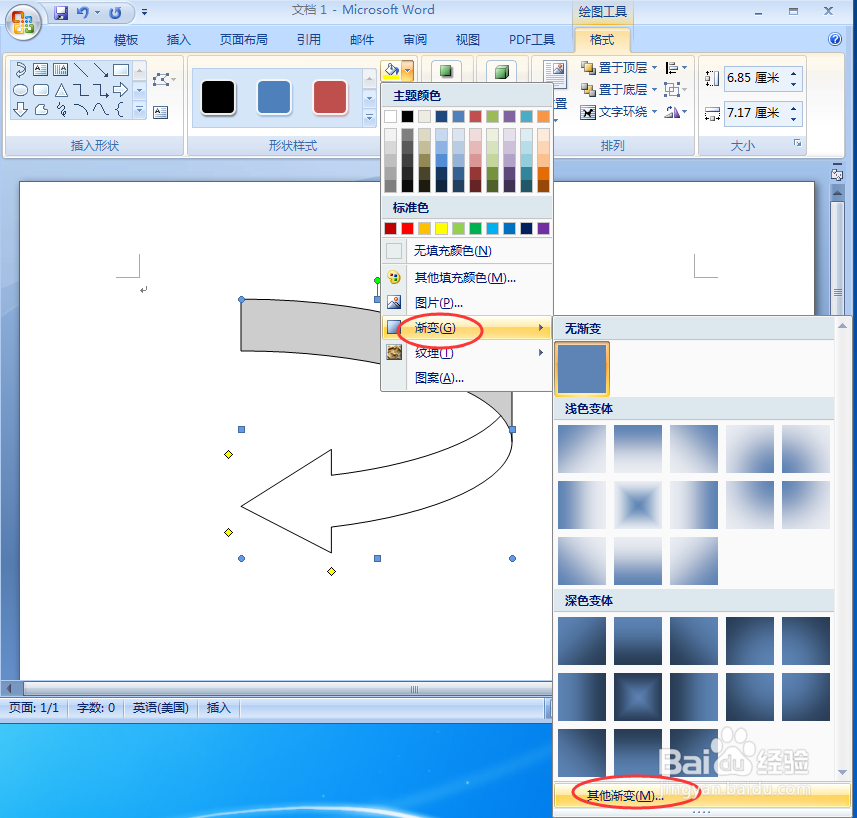Open the 格式 drawing tools tab

602,40
